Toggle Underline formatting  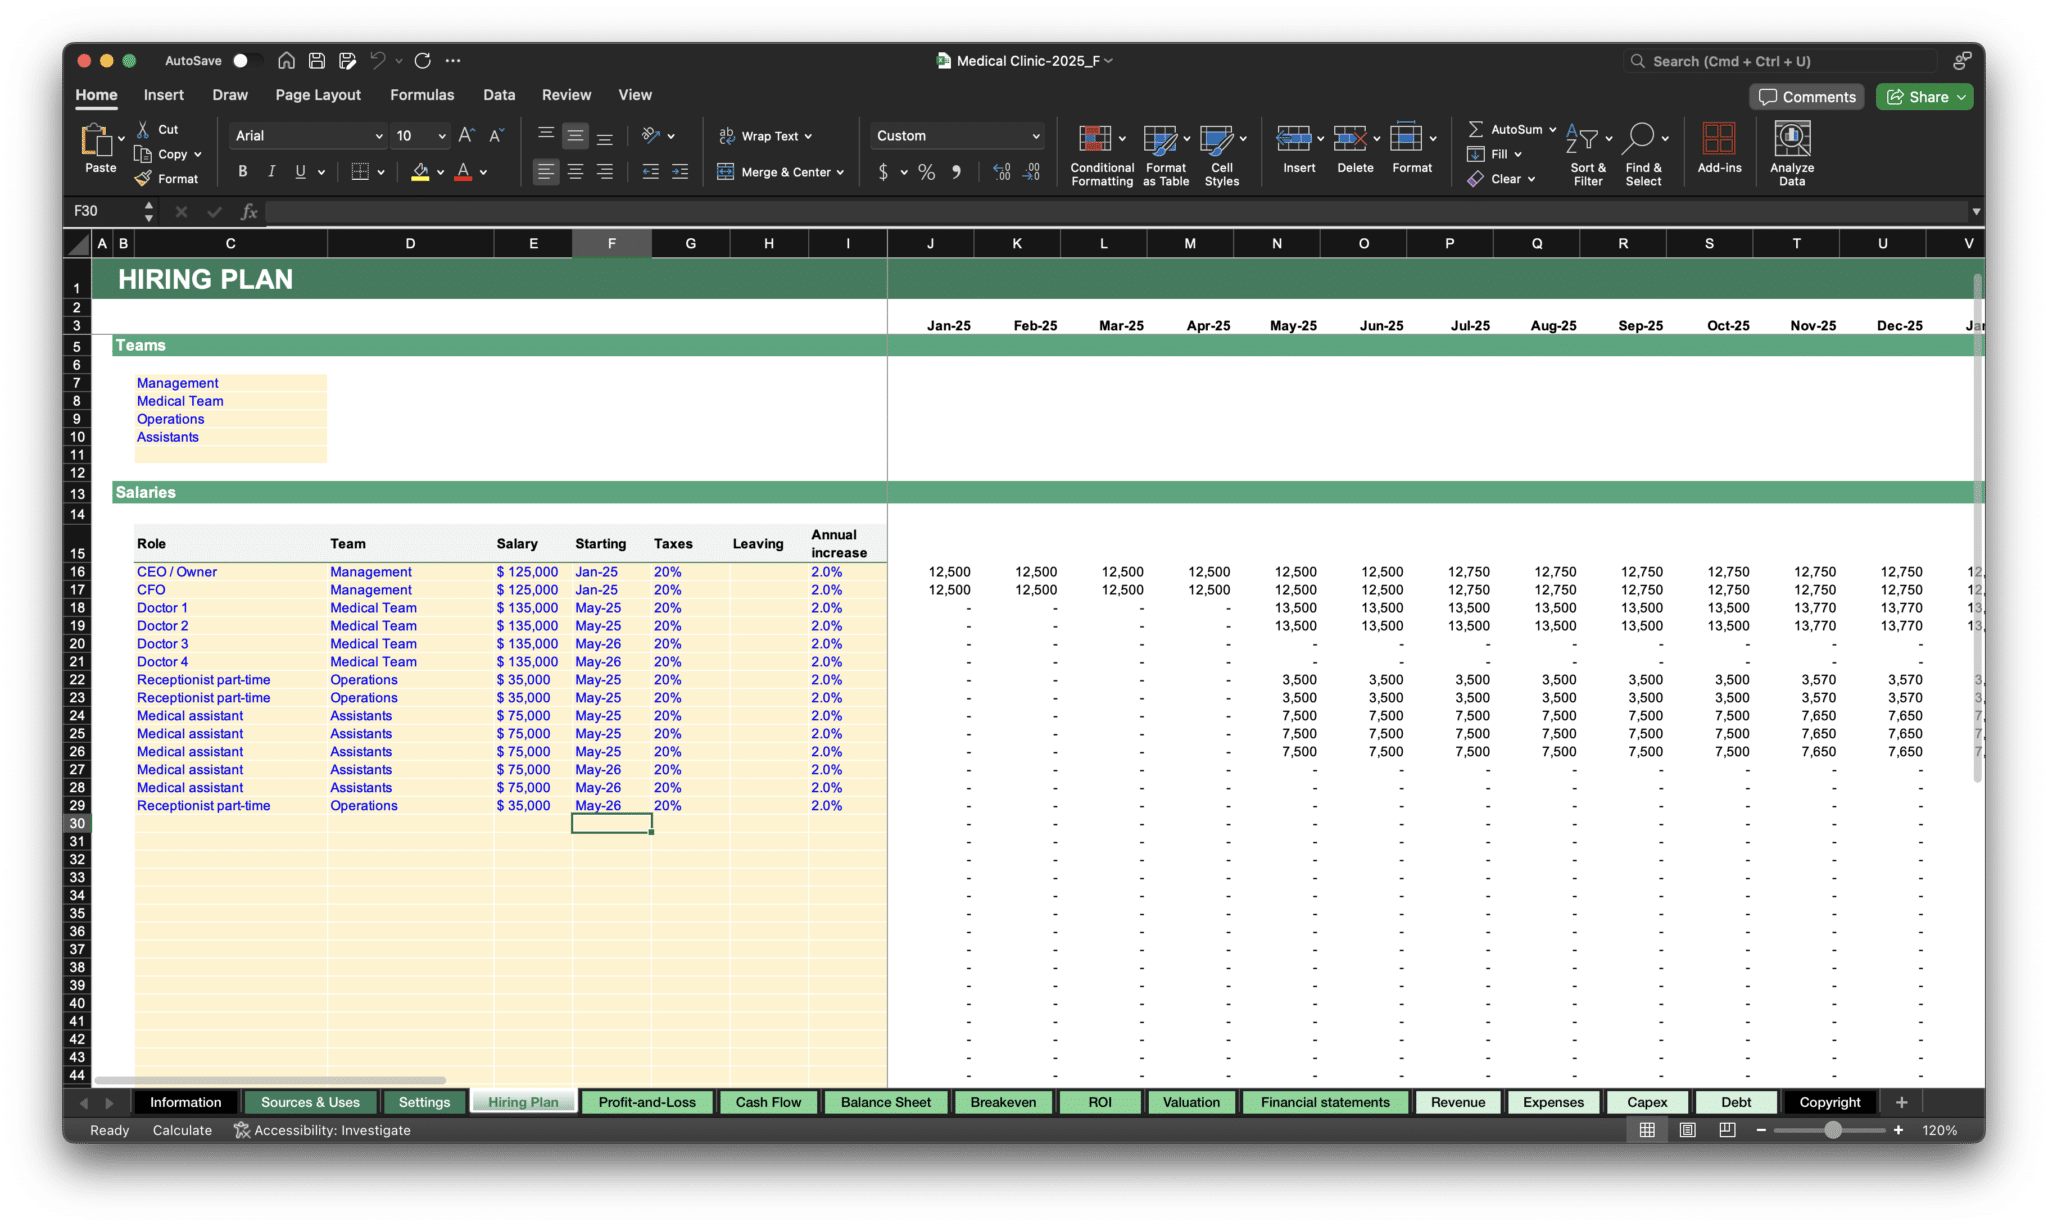click(x=300, y=172)
